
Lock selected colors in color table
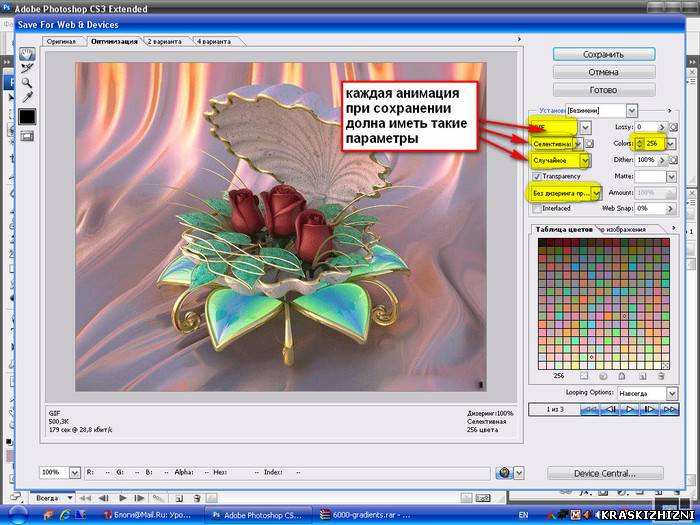(622, 376)
